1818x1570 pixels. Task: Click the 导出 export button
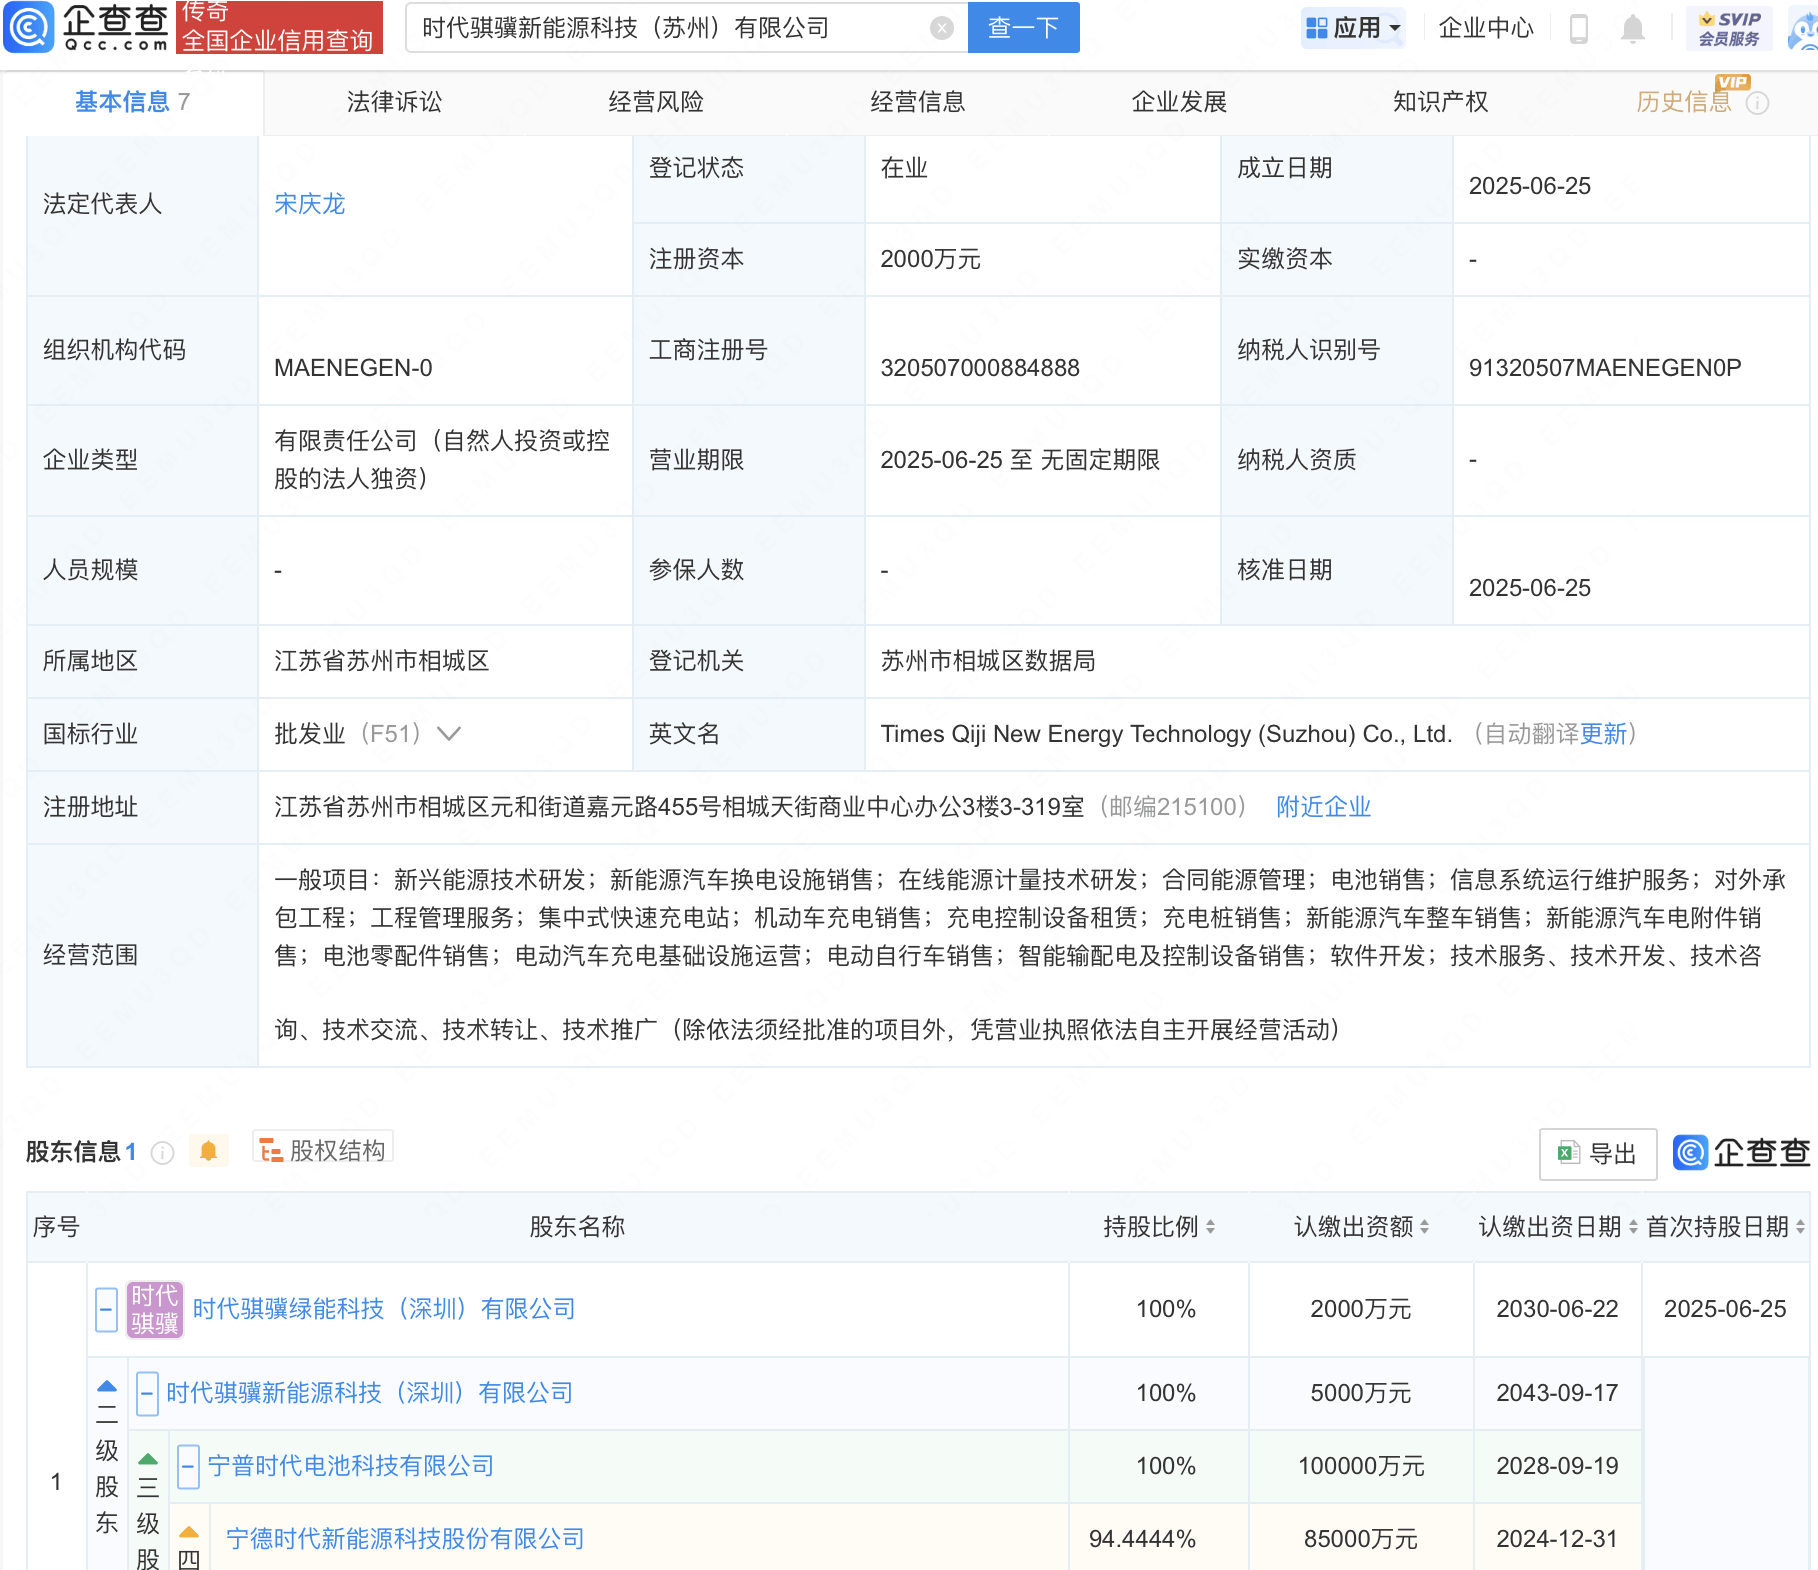1598,1154
